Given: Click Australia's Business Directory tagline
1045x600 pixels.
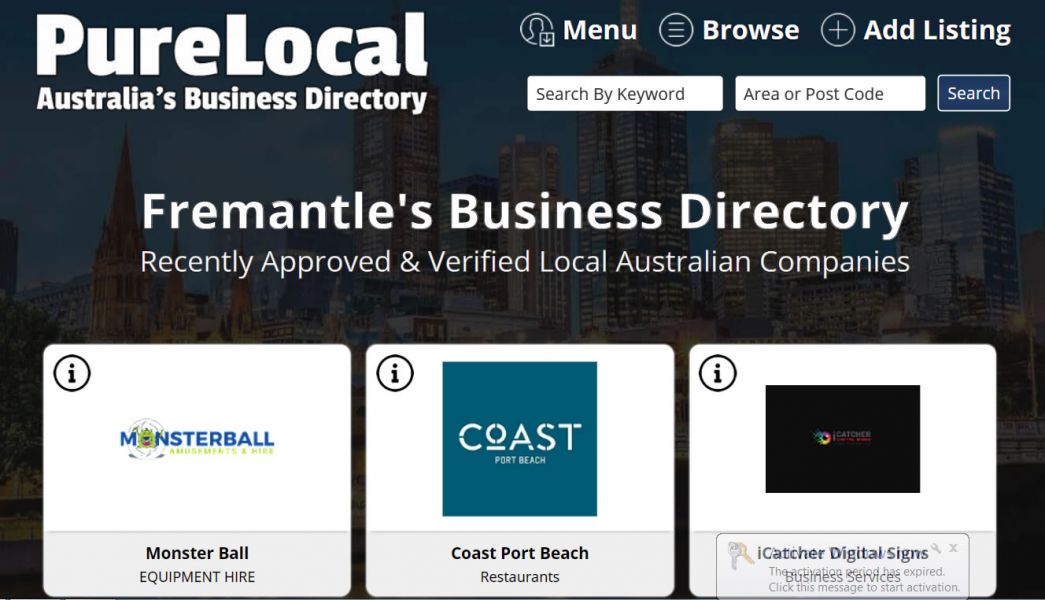Looking at the screenshot, I should tap(231, 99).
